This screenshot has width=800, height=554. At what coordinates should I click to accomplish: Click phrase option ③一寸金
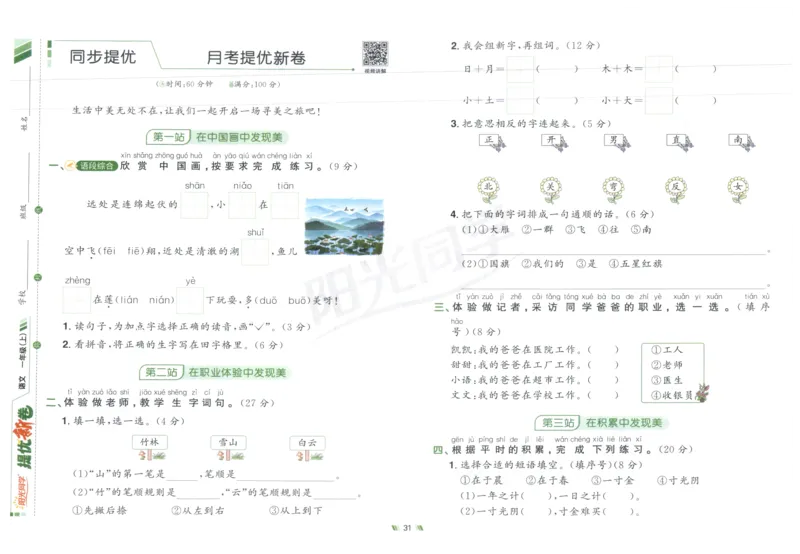pos(612,480)
